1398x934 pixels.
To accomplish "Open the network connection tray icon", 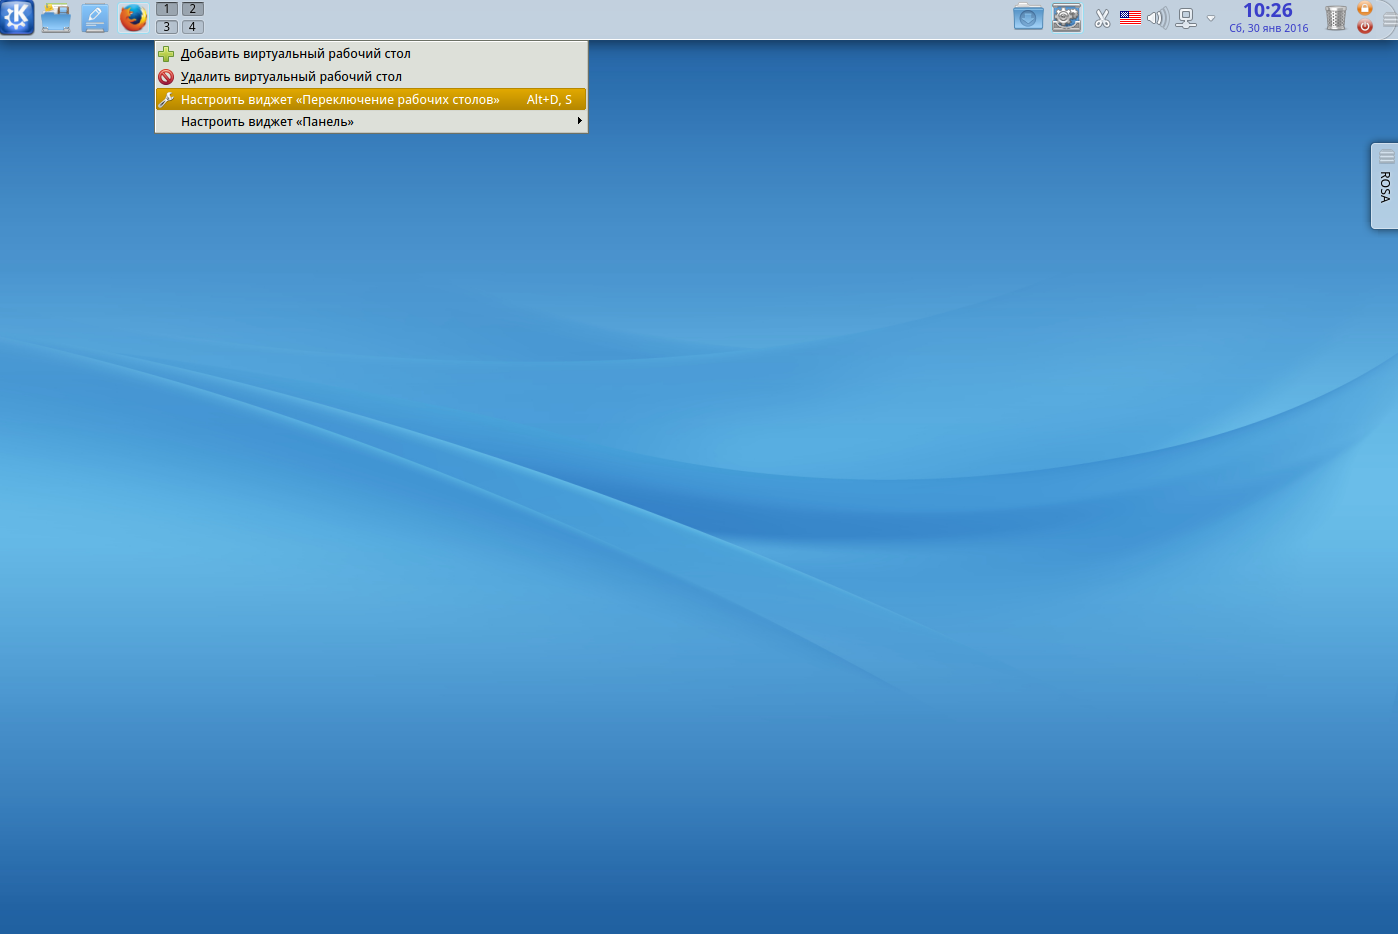I will 1187,18.
